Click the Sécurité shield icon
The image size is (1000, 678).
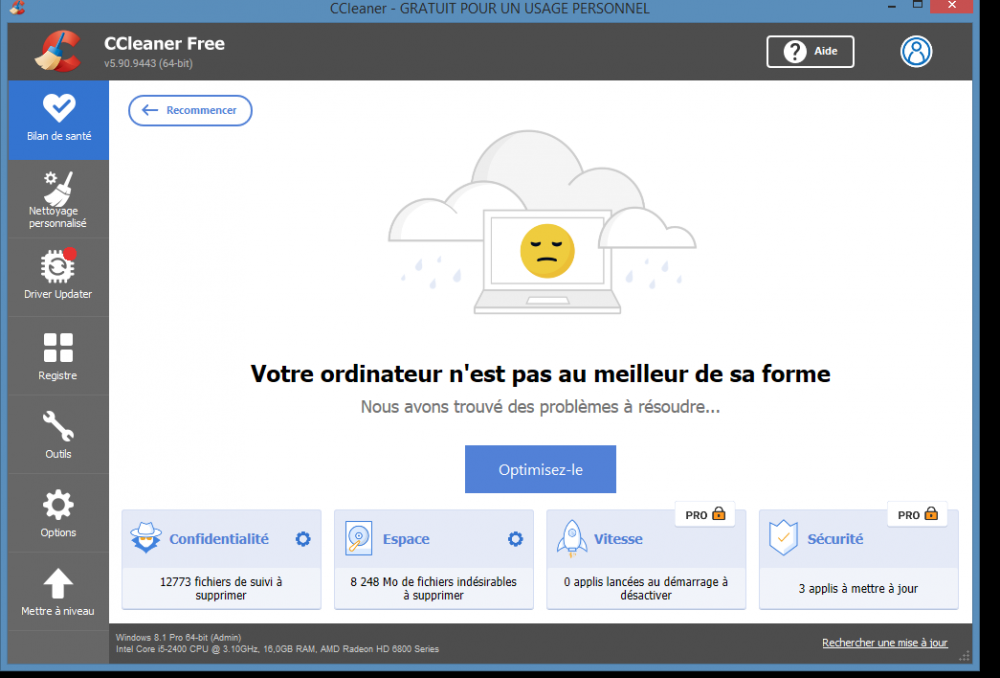(783, 538)
